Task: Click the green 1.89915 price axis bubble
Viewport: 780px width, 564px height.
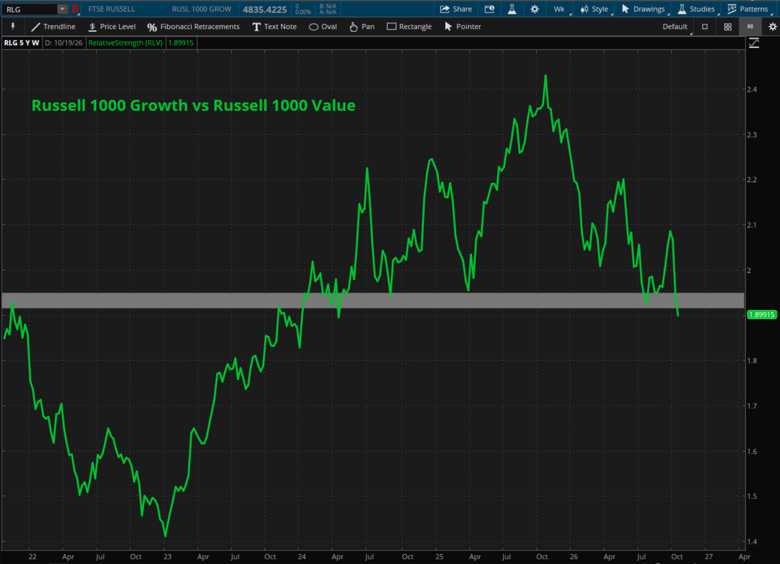Action: click(x=762, y=314)
